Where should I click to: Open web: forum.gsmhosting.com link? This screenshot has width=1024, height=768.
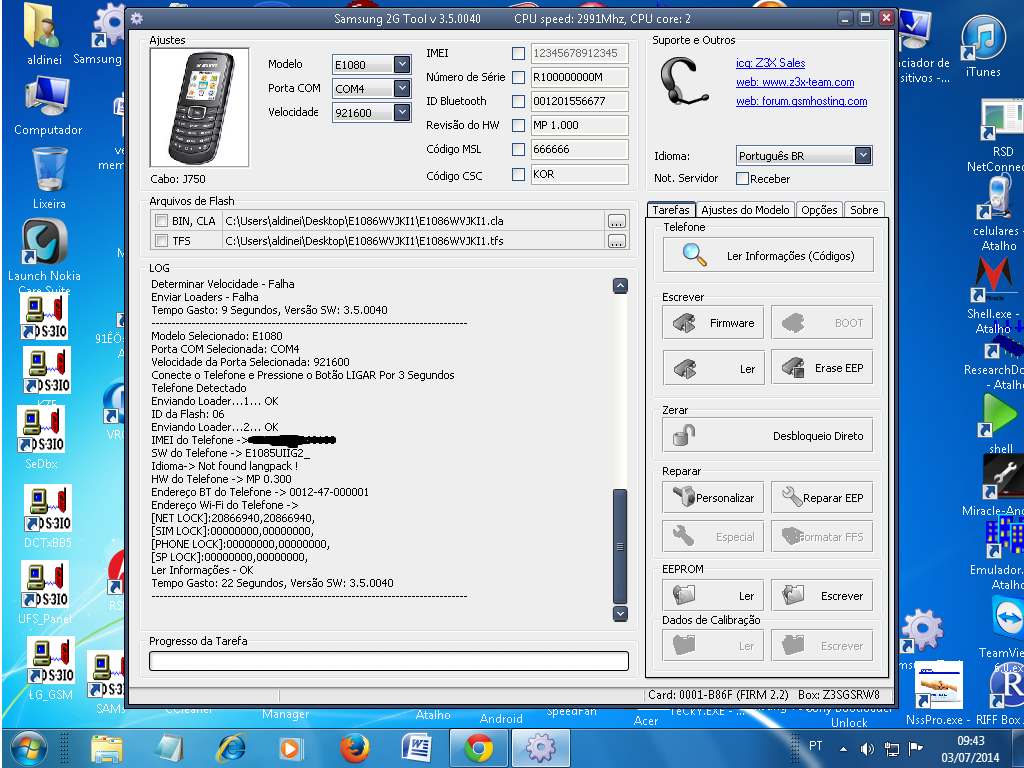pyautogui.click(x=801, y=101)
